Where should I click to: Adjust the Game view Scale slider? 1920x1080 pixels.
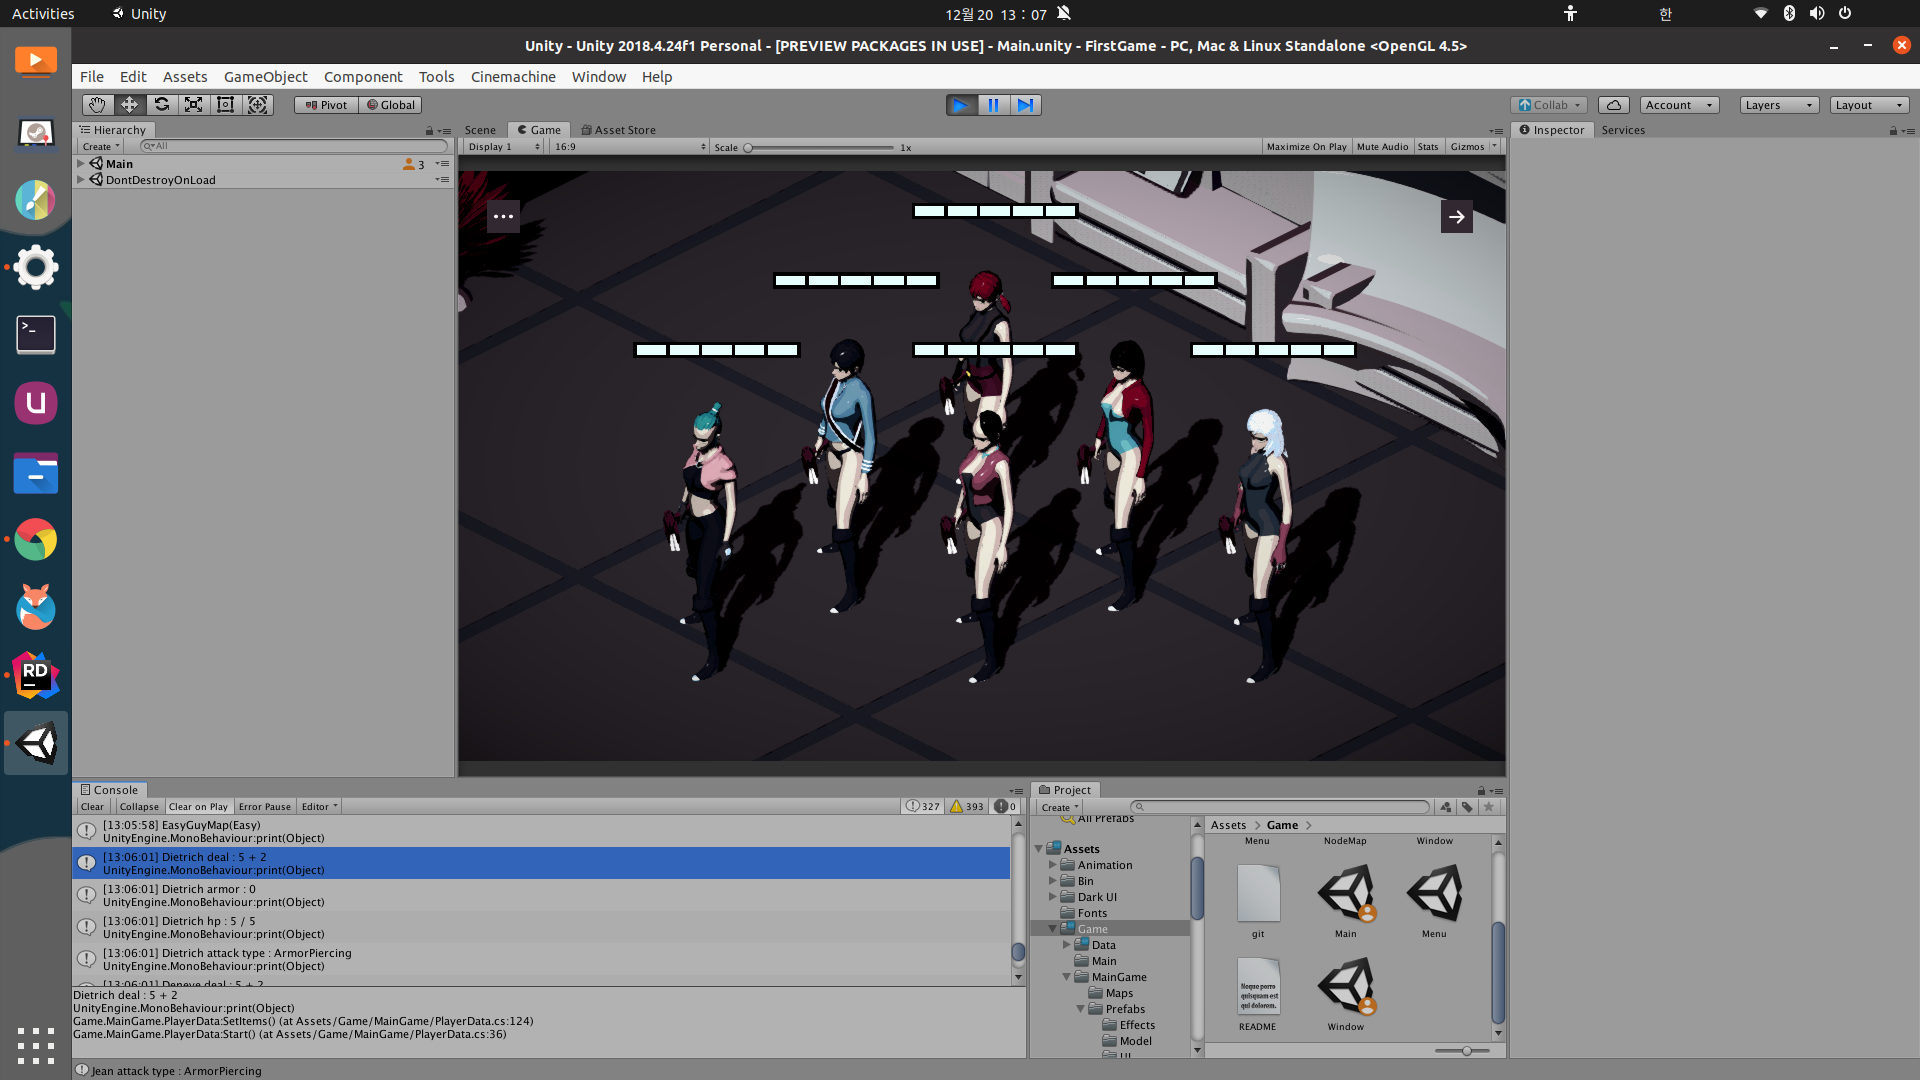(x=818, y=148)
